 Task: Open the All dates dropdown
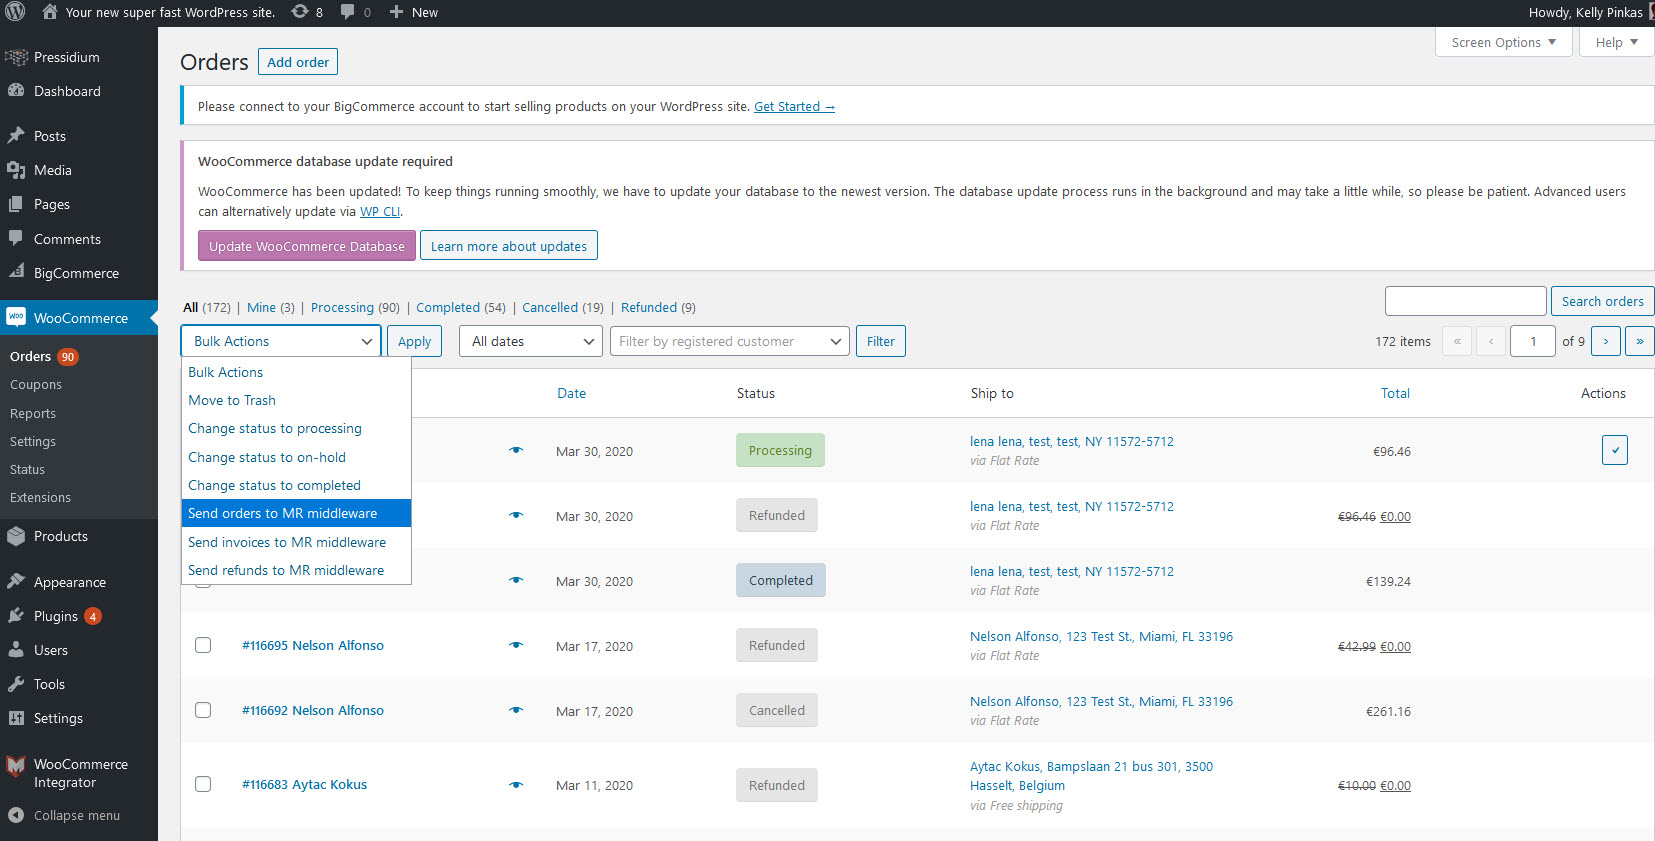pyautogui.click(x=531, y=341)
